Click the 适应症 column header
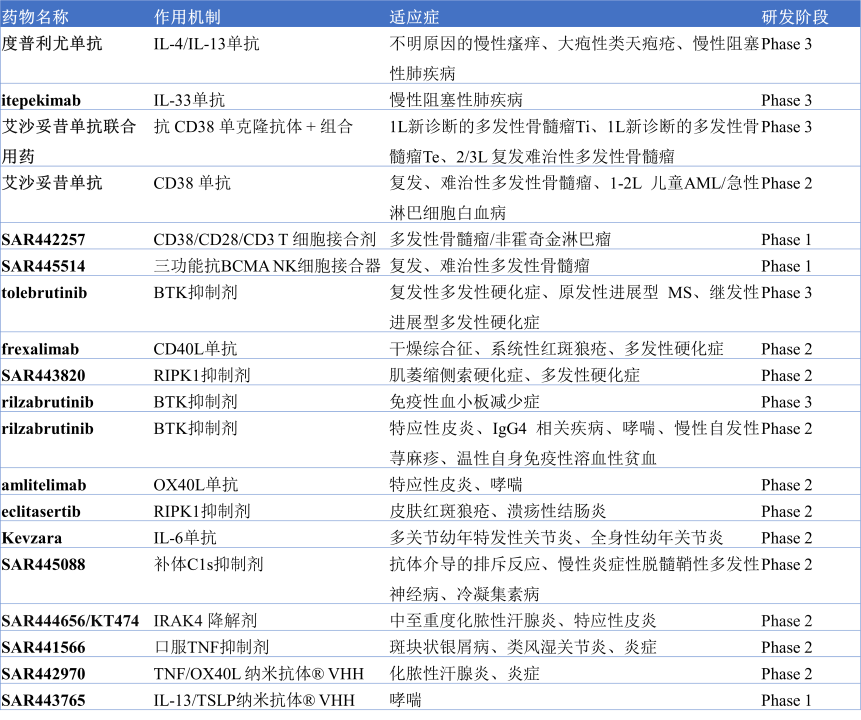The image size is (861, 720). [x=414, y=17]
